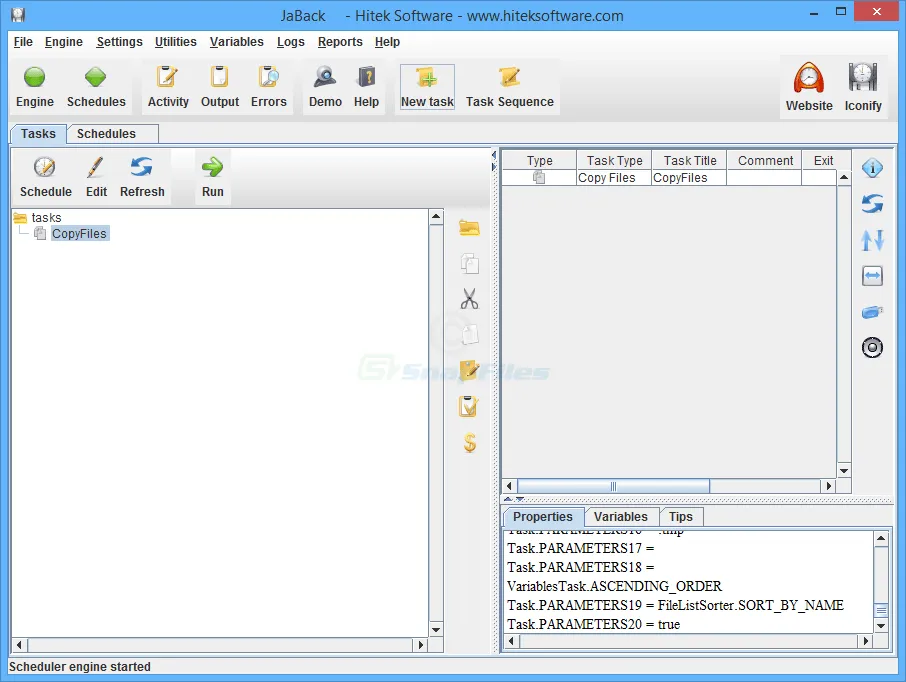
Task: Click the horizontal resize arrows icon
Action: 872,276
